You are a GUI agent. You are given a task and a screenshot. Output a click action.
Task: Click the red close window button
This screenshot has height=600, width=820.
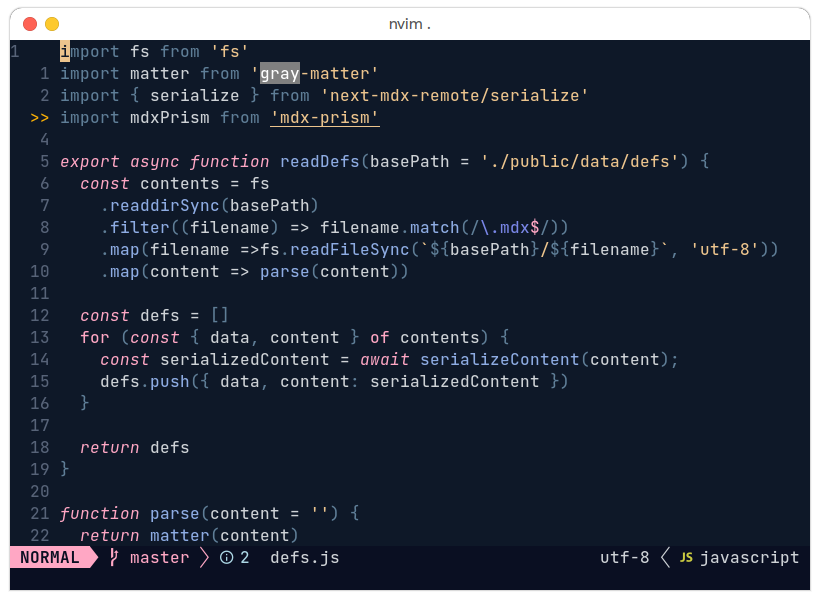pos(30,24)
